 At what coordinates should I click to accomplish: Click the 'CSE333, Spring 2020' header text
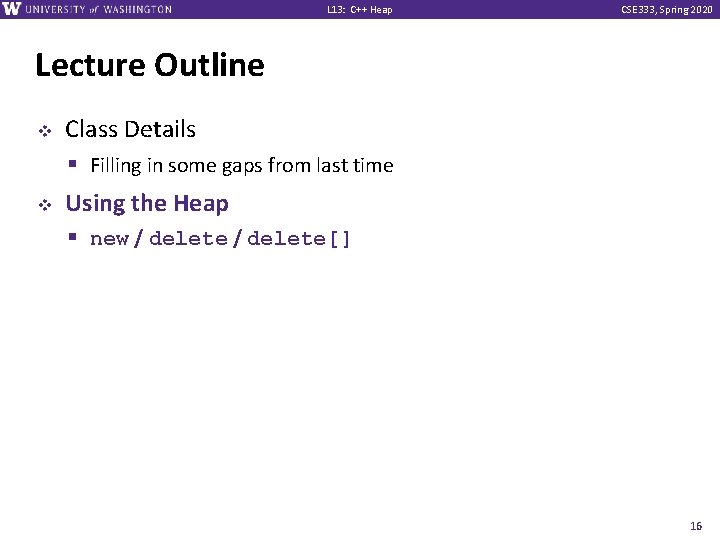click(666, 10)
